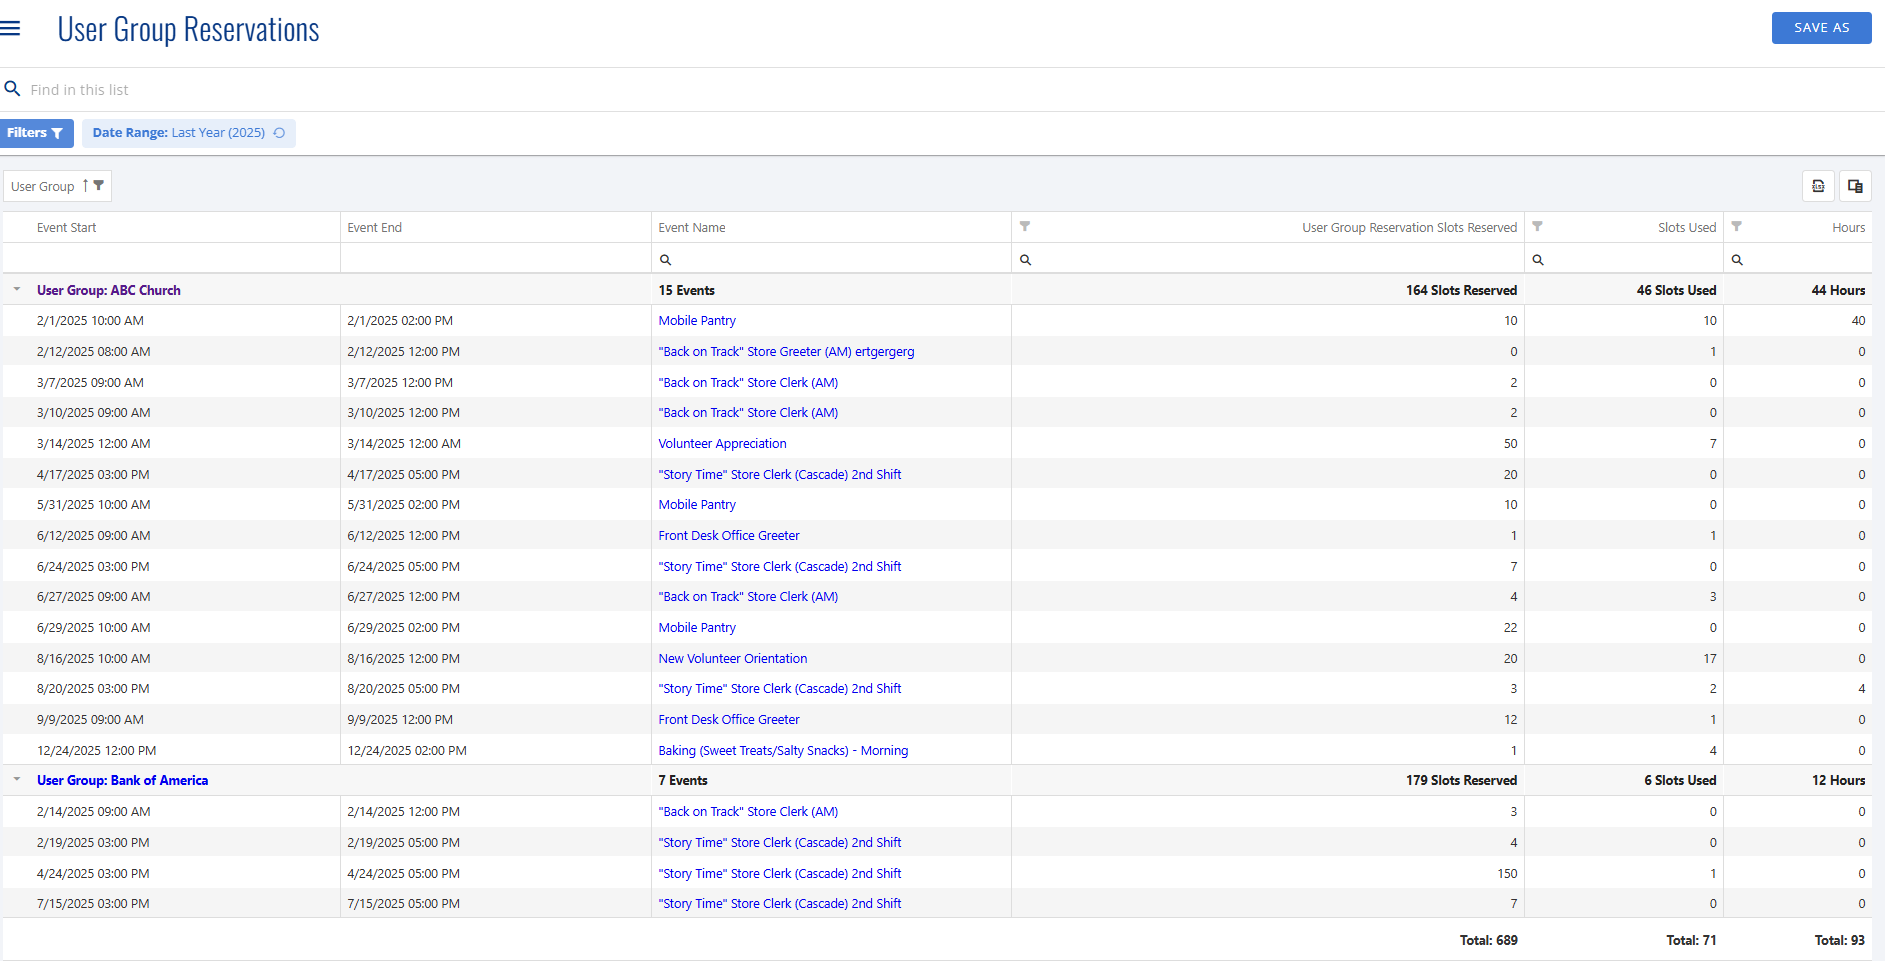Focus the 'Find in this list' search field
The height and width of the screenshot is (961, 1885).
coord(940,90)
